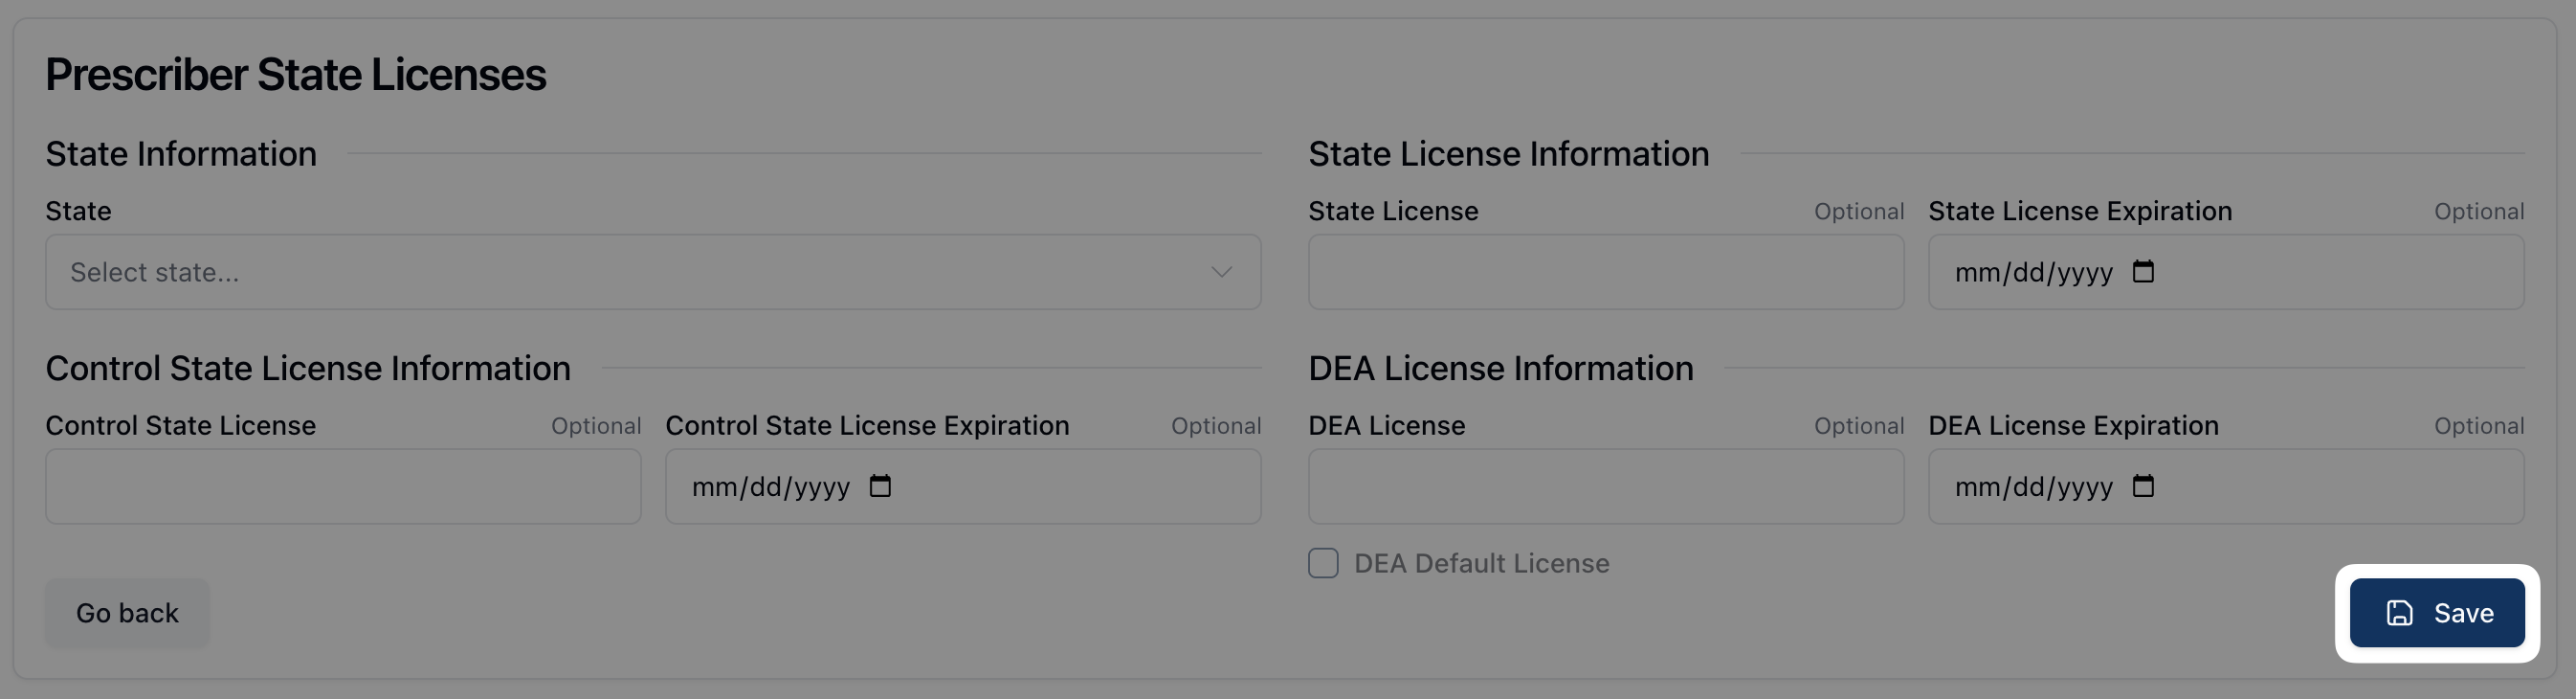Click the Save button label
The height and width of the screenshot is (699, 2576).
point(2463,613)
